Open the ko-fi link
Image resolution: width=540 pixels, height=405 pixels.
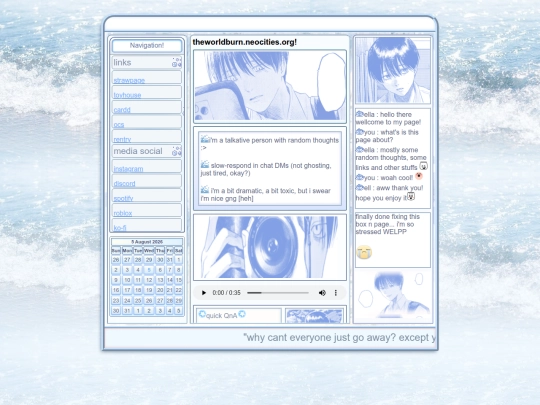120,228
